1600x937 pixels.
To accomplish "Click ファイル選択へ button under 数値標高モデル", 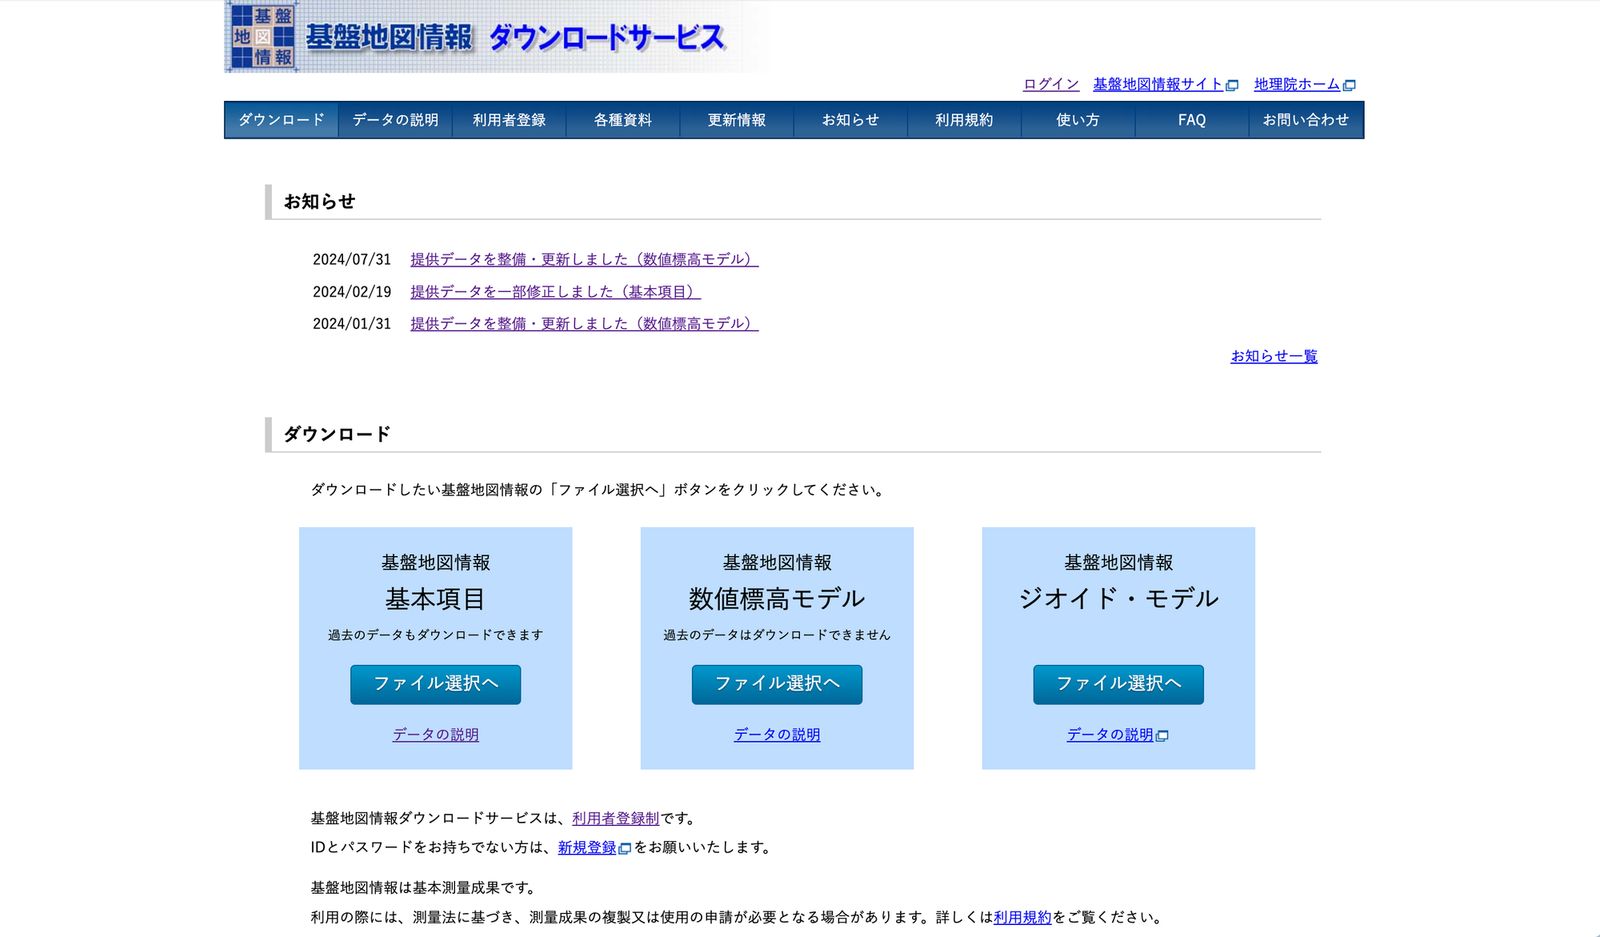I will click(777, 684).
